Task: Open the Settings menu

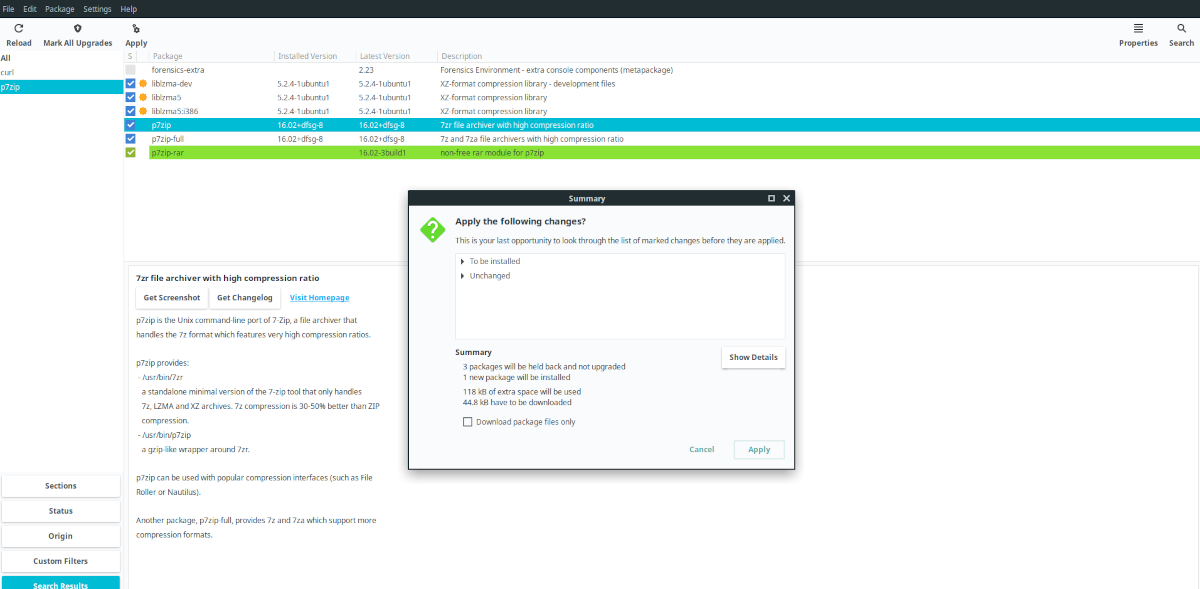Action: 97,8
